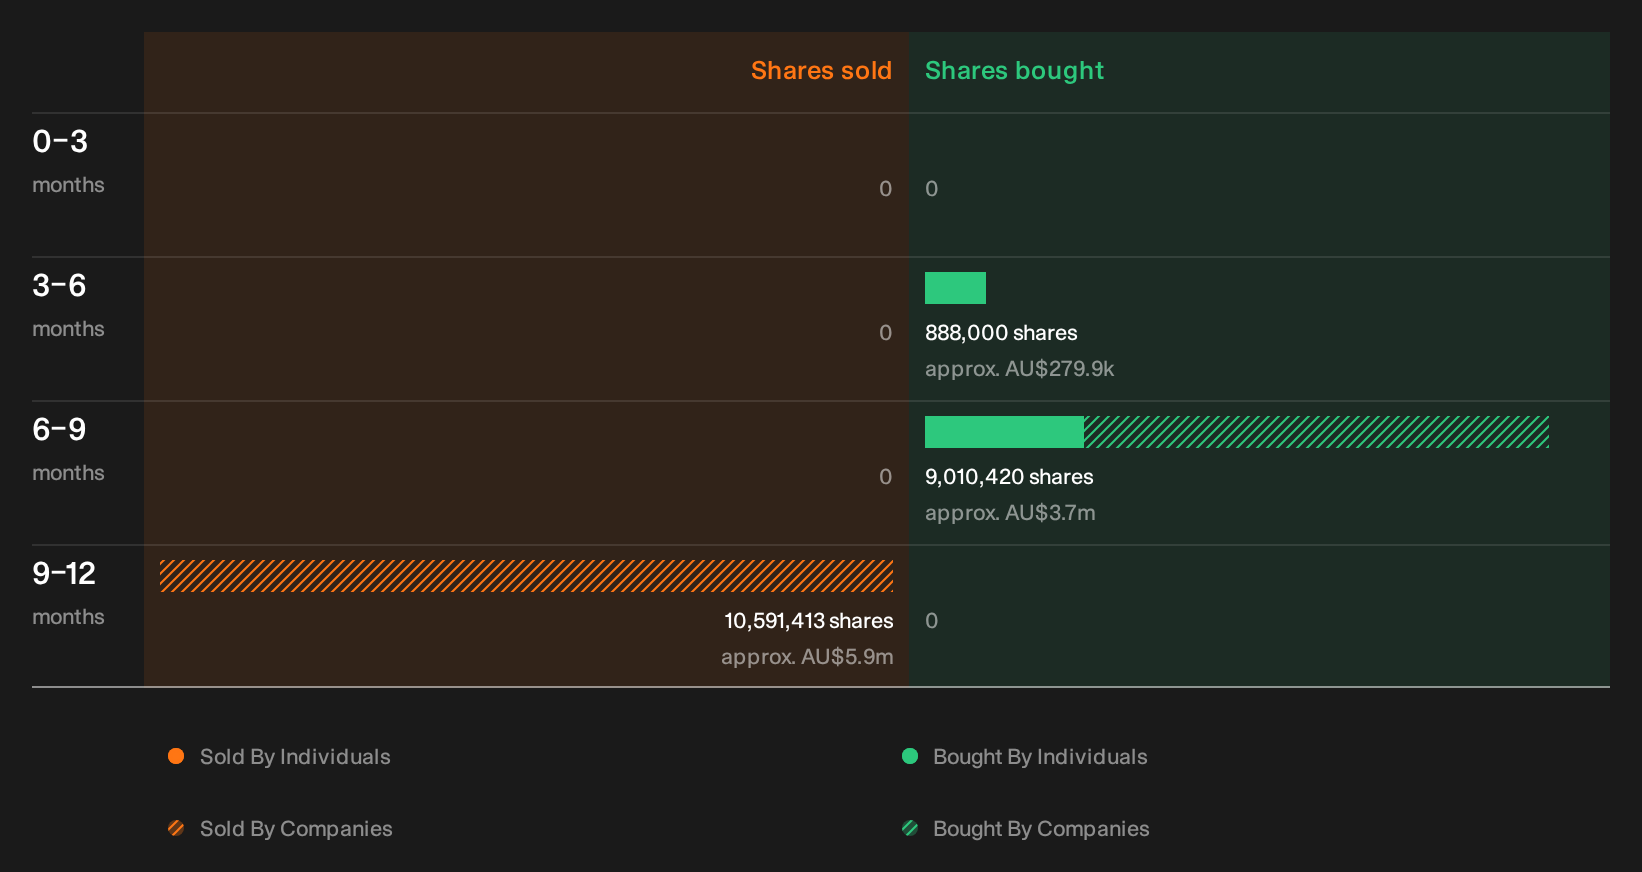Click the striped Sold By Companies legend icon

tap(176, 828)
